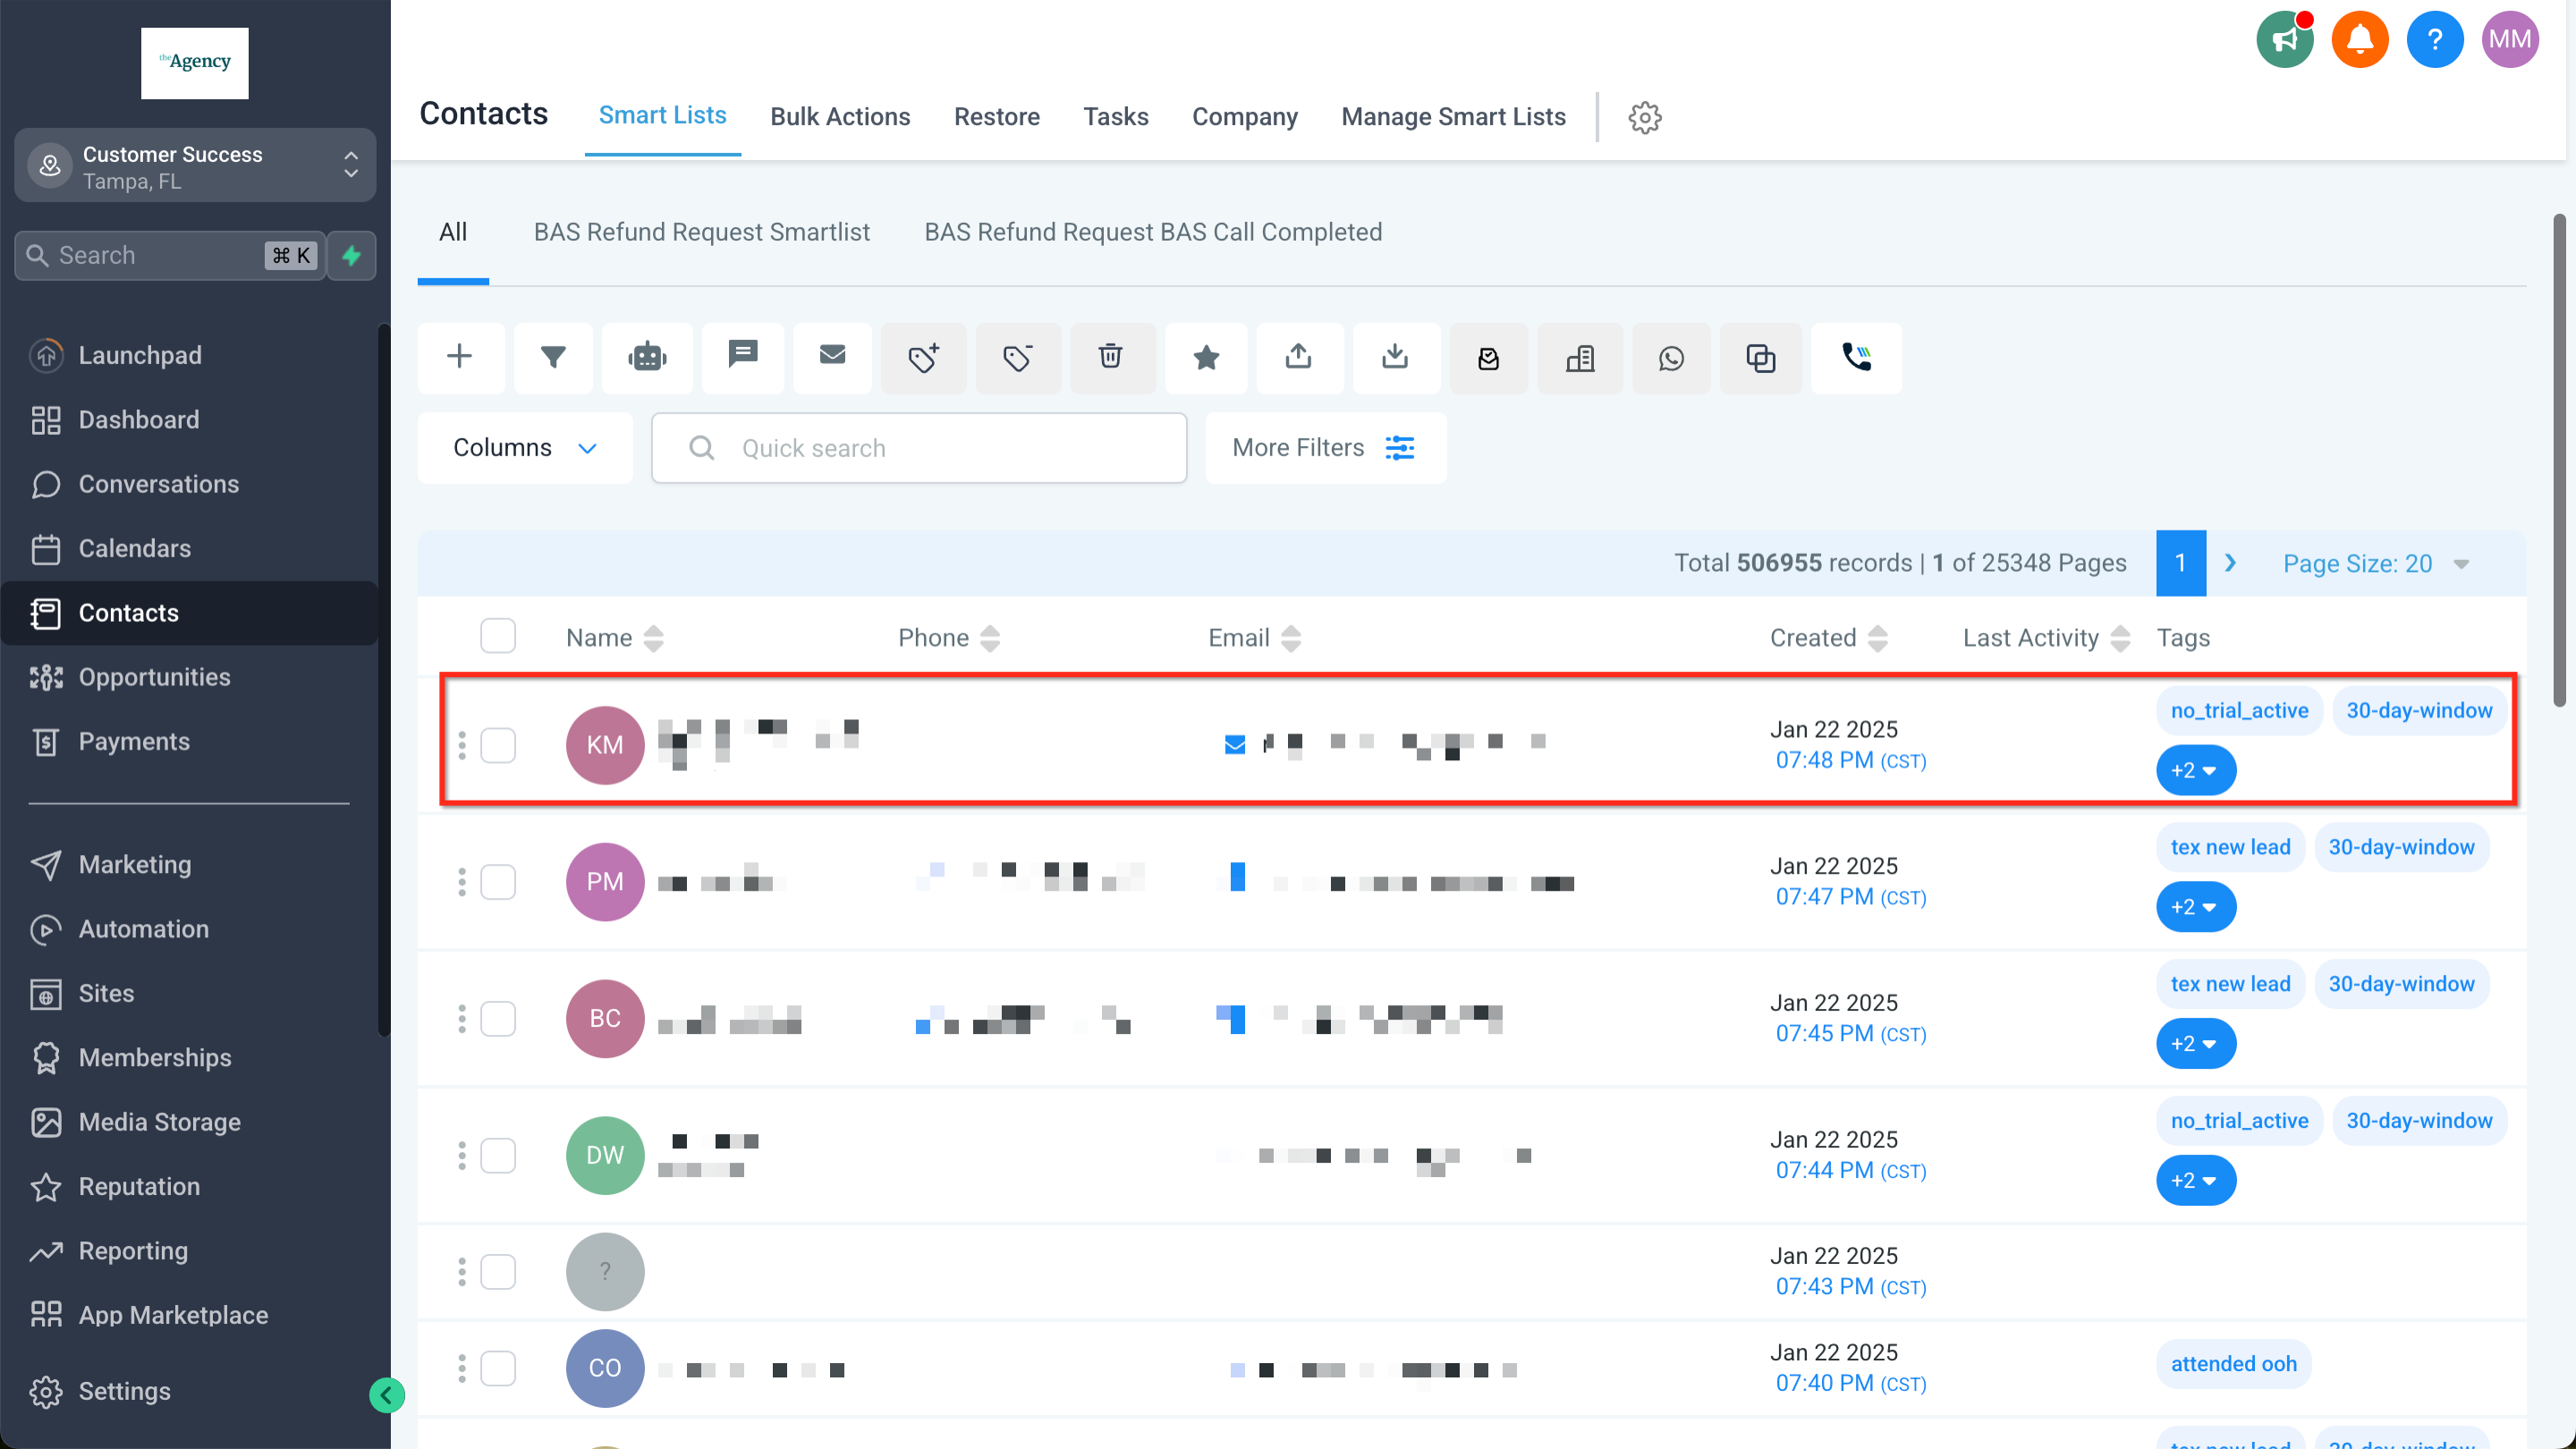
Task: Expand +2 tags on PM row
Action: 2195,907
